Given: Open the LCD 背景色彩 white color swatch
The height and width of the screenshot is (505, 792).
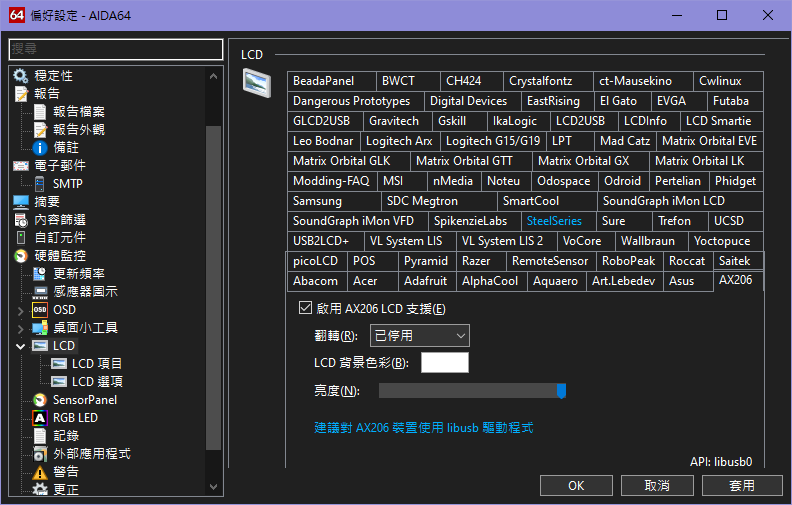Looking at the screenshot, I should click(445, 363).
